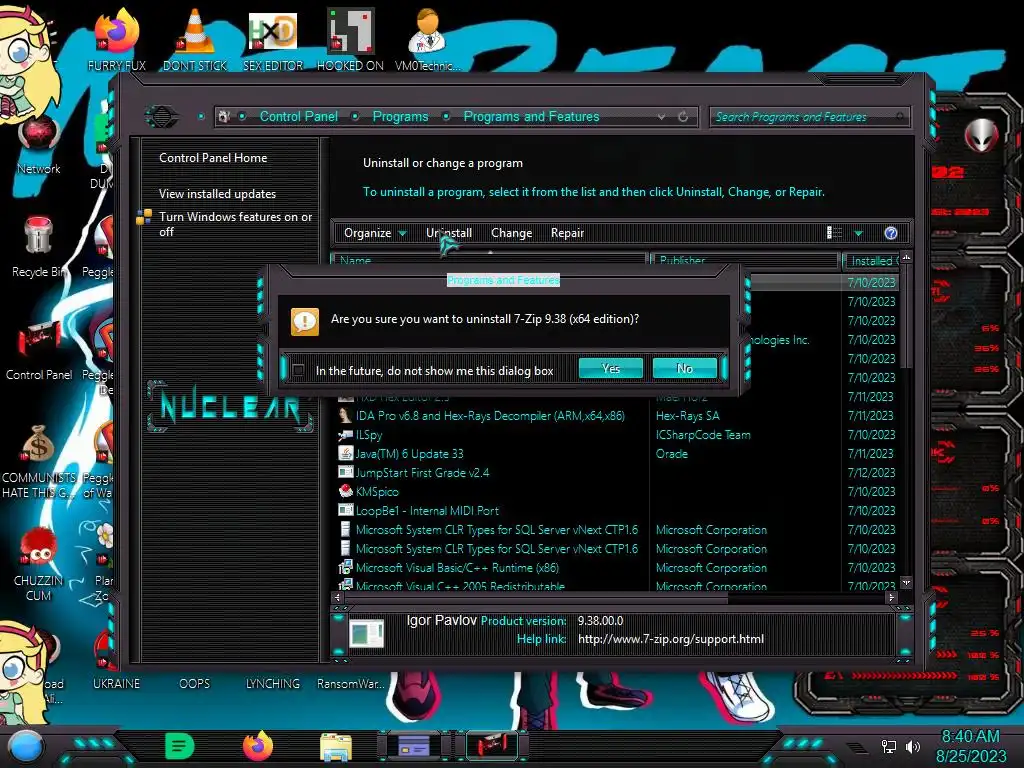Sort the list by Name column header
Viewport: 1024px width, 768px height.
[488, 260]
